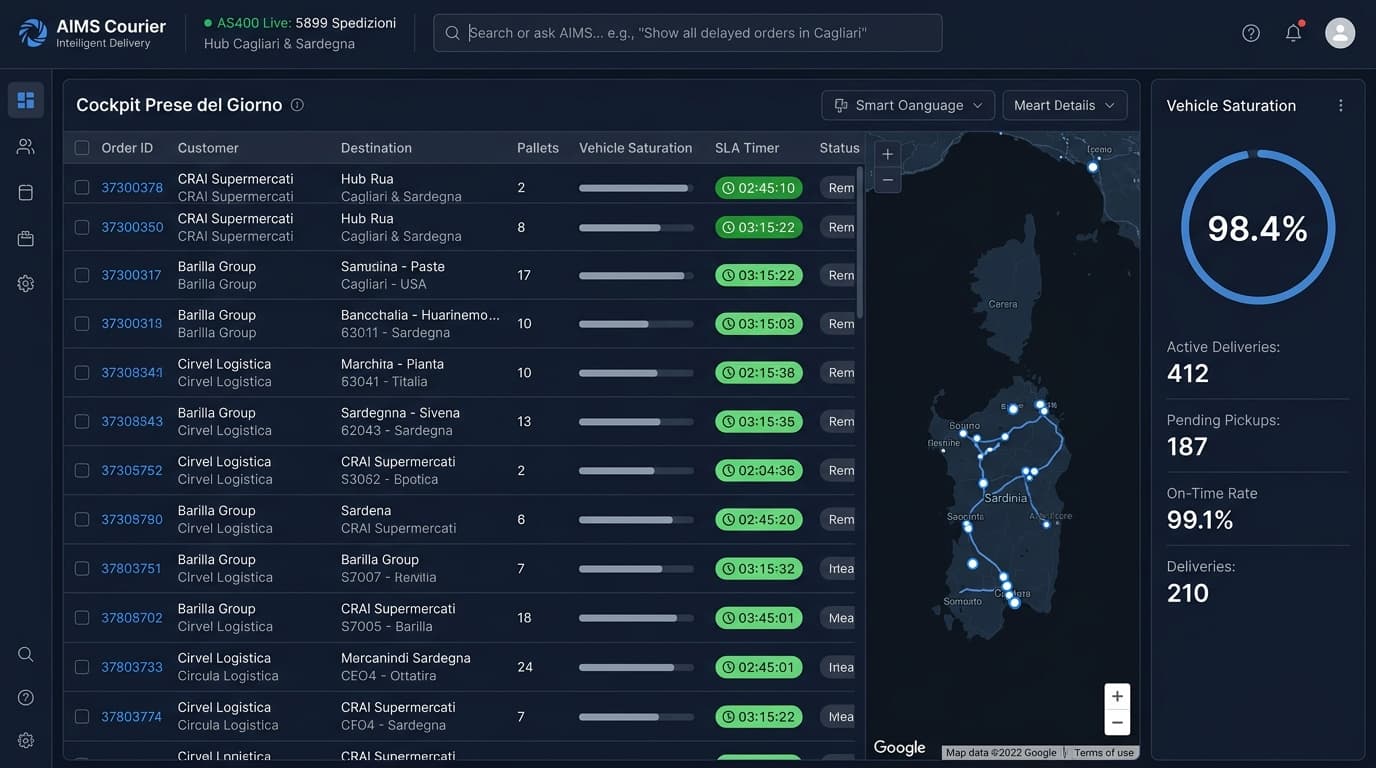
Task: Click the 98.4% saturation ring gauge
Action: pos(1258,228)
